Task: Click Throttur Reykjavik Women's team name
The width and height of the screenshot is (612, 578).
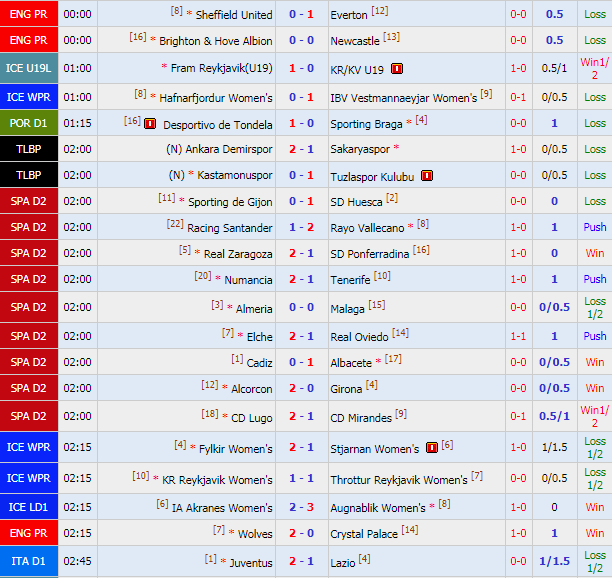Action: pos(399,480)
